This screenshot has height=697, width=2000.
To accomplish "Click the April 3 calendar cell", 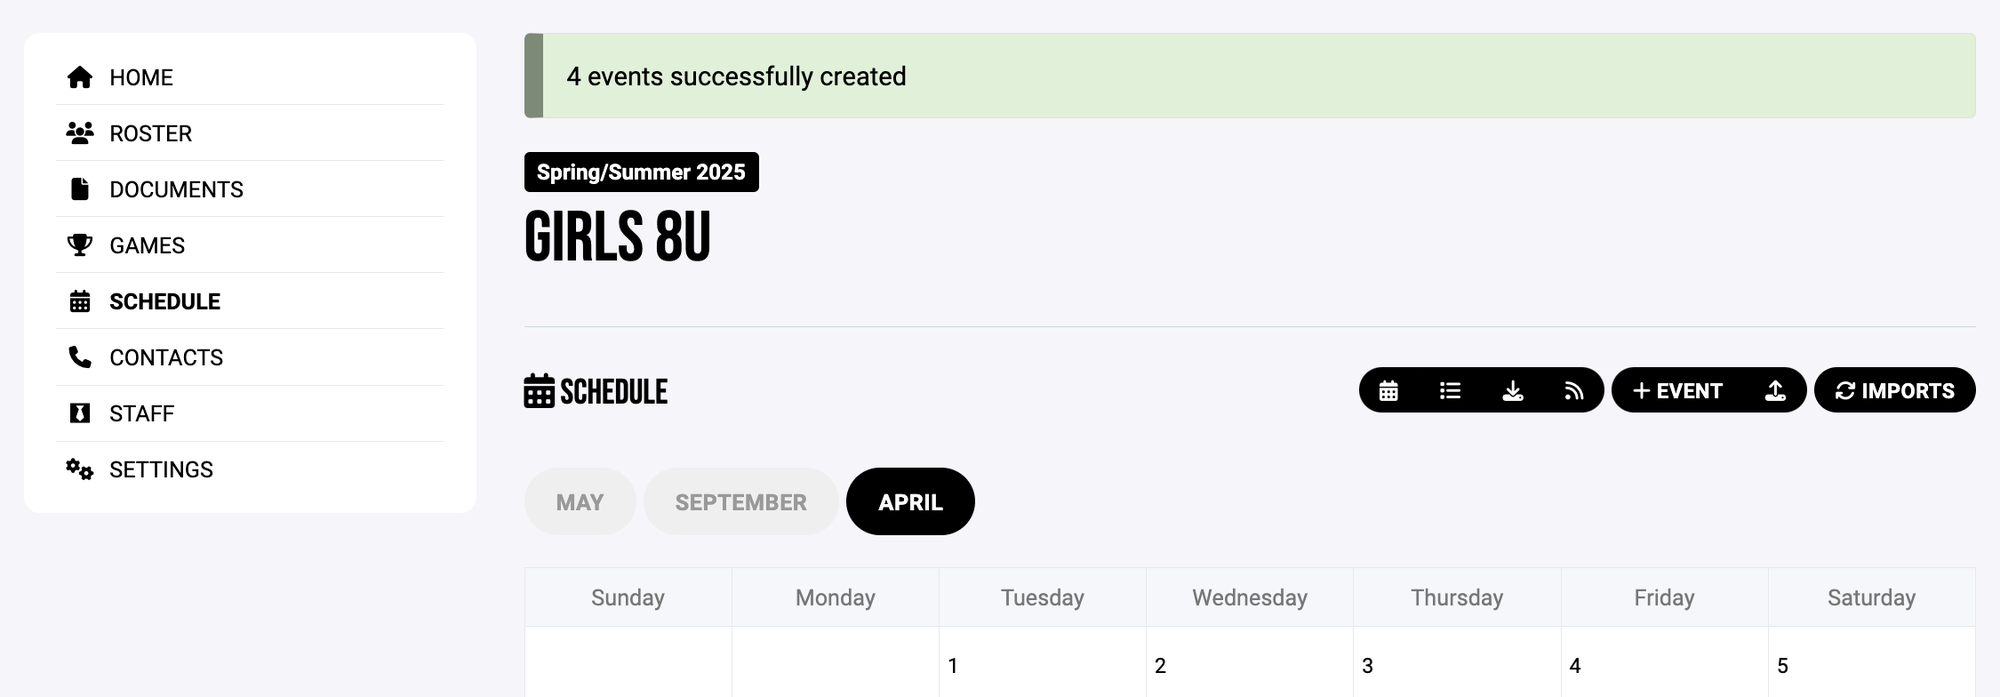I will (1456, 666).
